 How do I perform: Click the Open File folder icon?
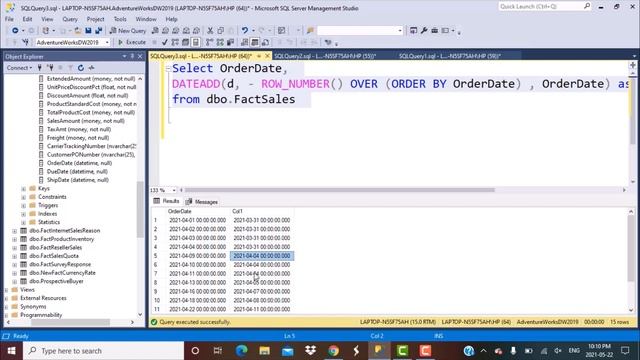coord(78,31)
